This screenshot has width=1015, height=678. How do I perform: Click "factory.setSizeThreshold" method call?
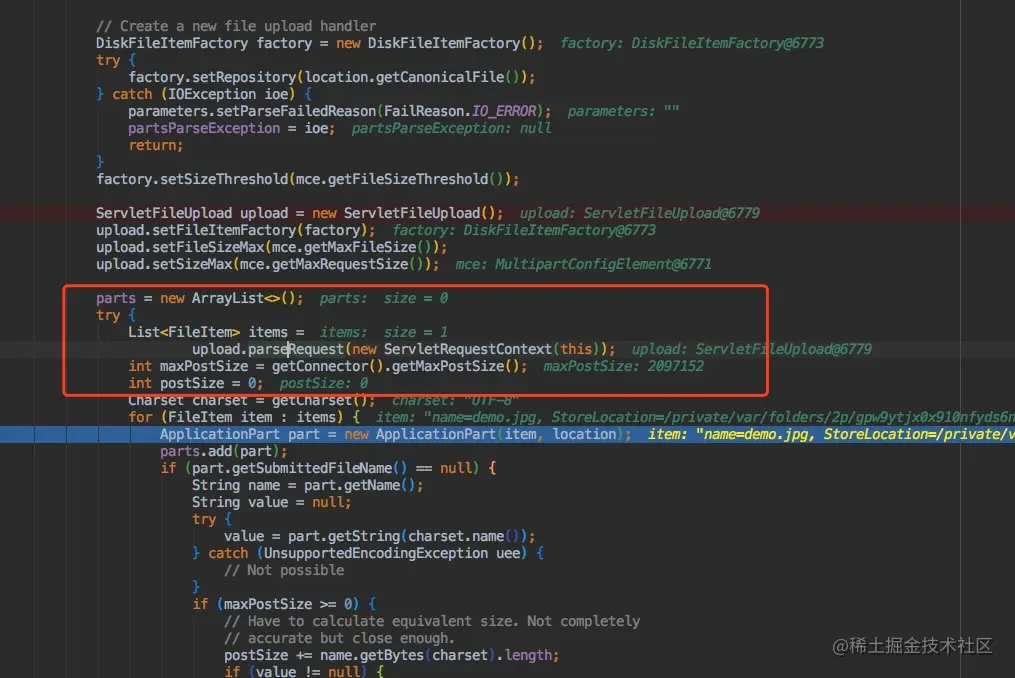[x=192, y=179]
